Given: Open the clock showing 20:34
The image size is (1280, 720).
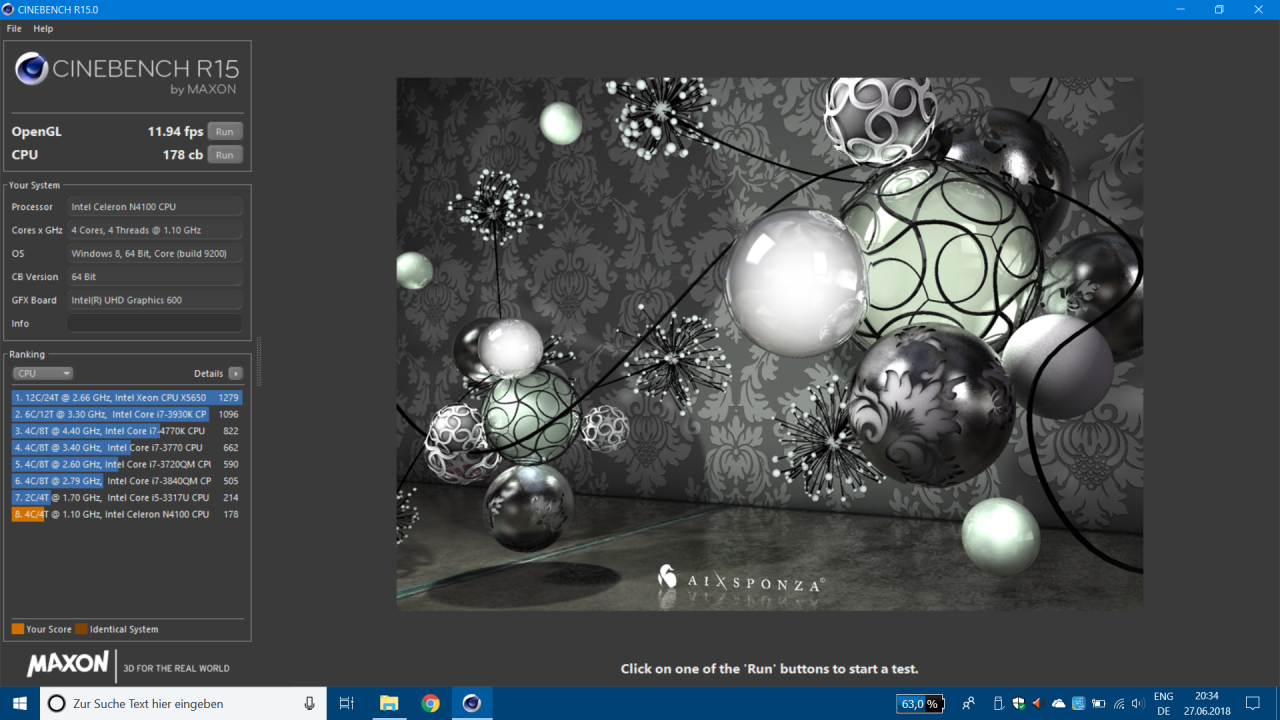Looking at the screenshot, I should point(1206,703).
